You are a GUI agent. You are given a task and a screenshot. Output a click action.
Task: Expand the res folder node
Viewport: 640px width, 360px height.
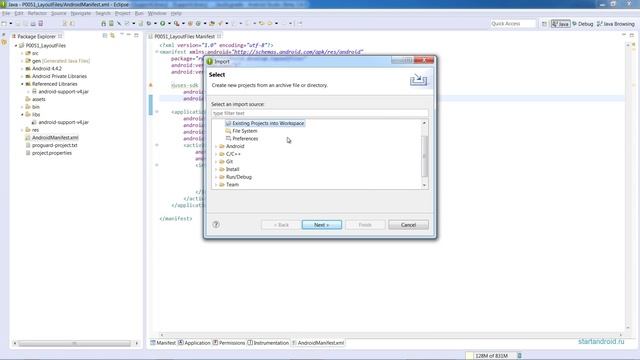tap(22, 130)
